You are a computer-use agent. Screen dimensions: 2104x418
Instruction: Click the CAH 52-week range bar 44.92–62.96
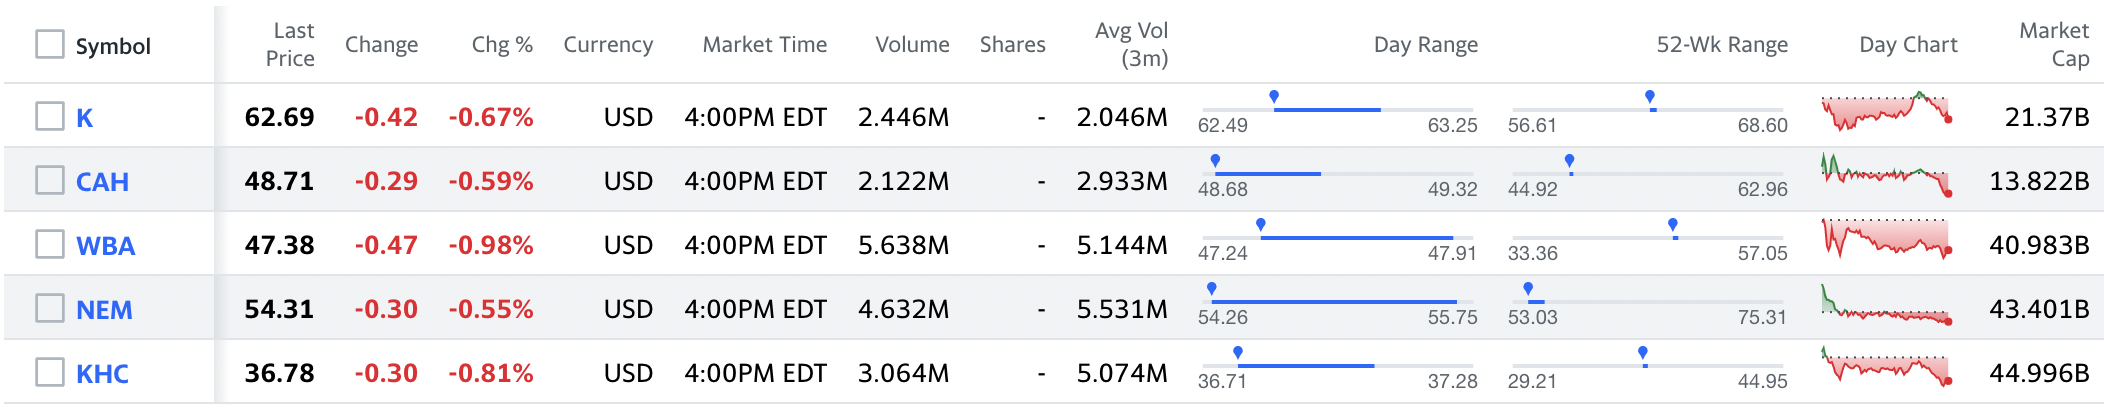pyautogui.click(x=1648, y=174)
